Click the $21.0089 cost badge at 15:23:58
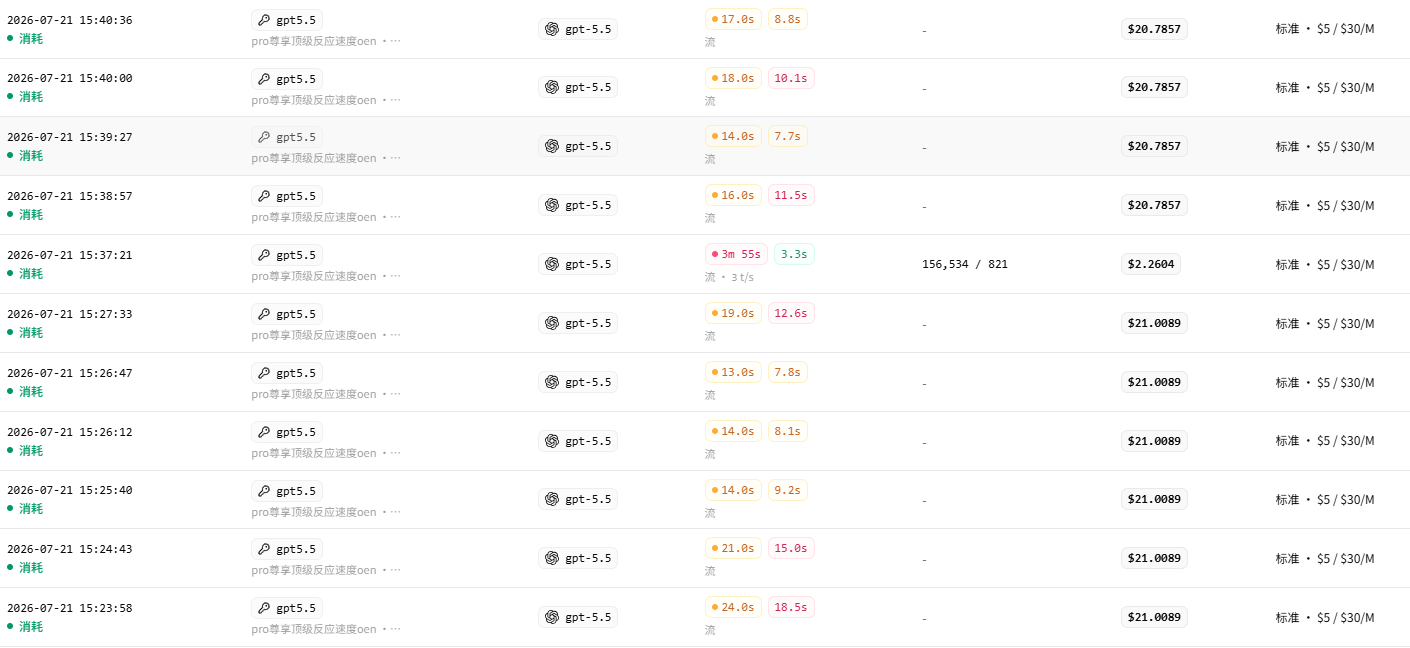Viewport: 1410px width, 648px height. 1154,617
